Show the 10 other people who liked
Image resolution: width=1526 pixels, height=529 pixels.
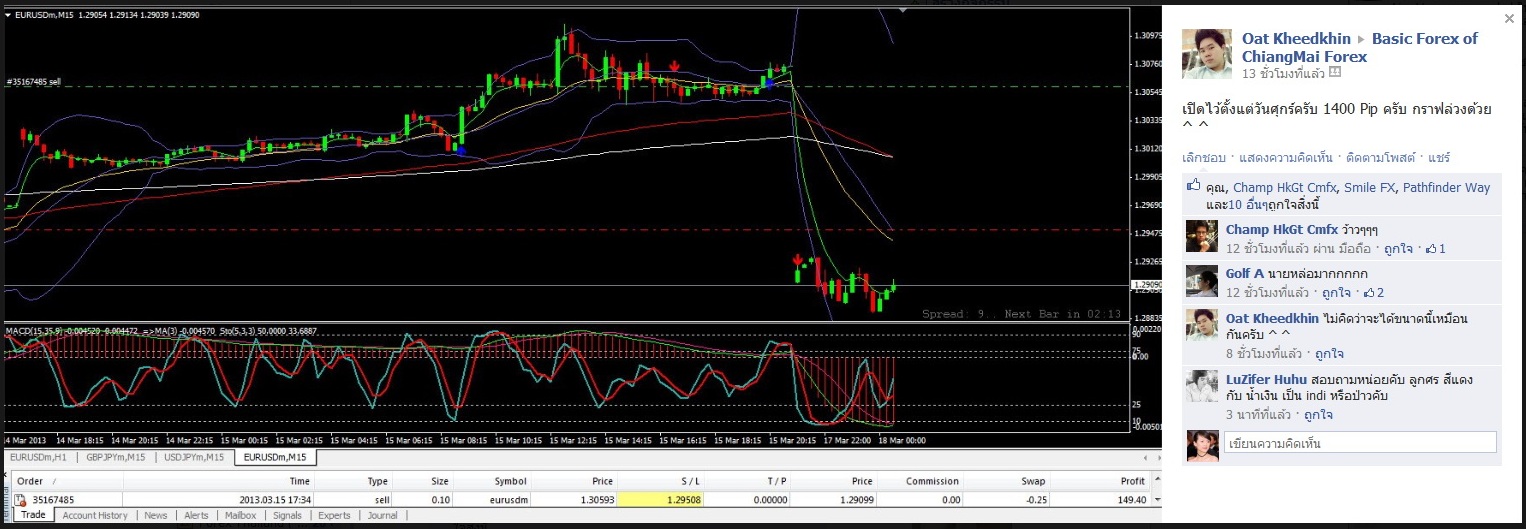pyautogui.click(x=1246, y=205)
